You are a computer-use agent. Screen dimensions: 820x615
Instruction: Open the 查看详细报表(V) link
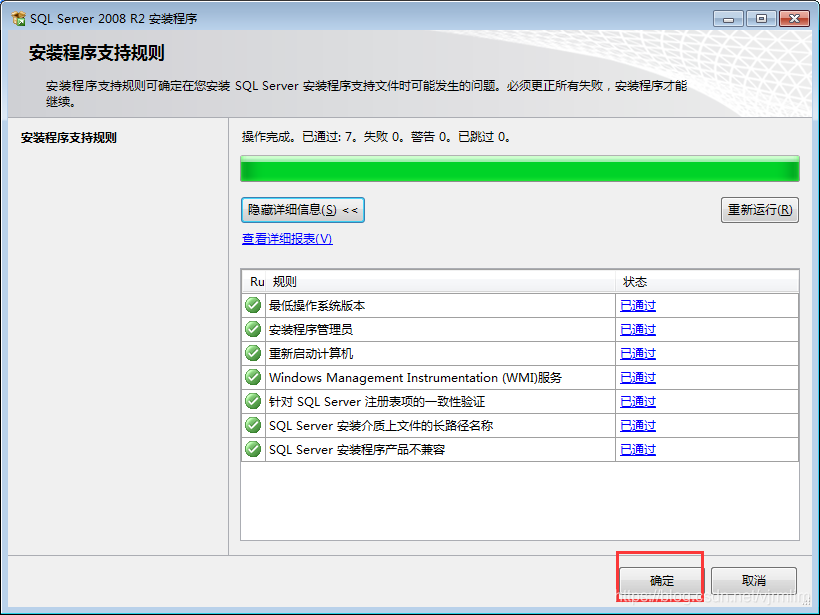point(287,239)
